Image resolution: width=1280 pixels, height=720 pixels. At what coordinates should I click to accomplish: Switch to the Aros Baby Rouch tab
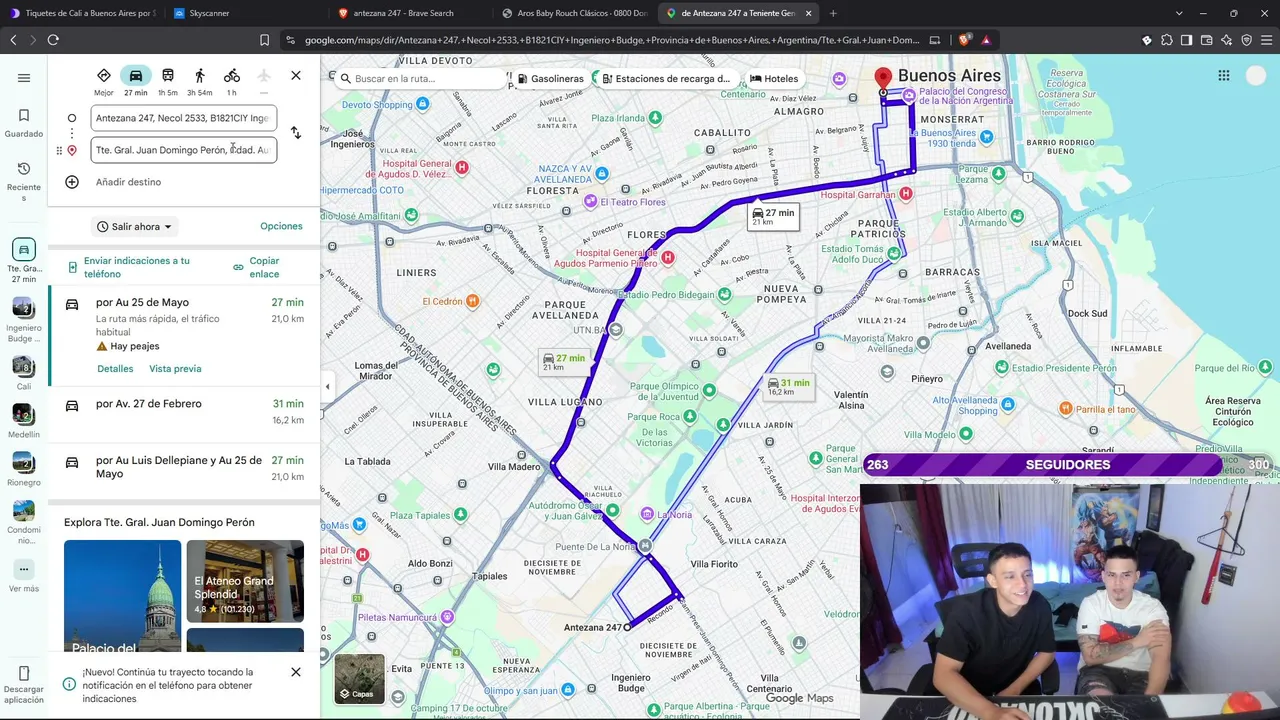(x=575, y=13)
